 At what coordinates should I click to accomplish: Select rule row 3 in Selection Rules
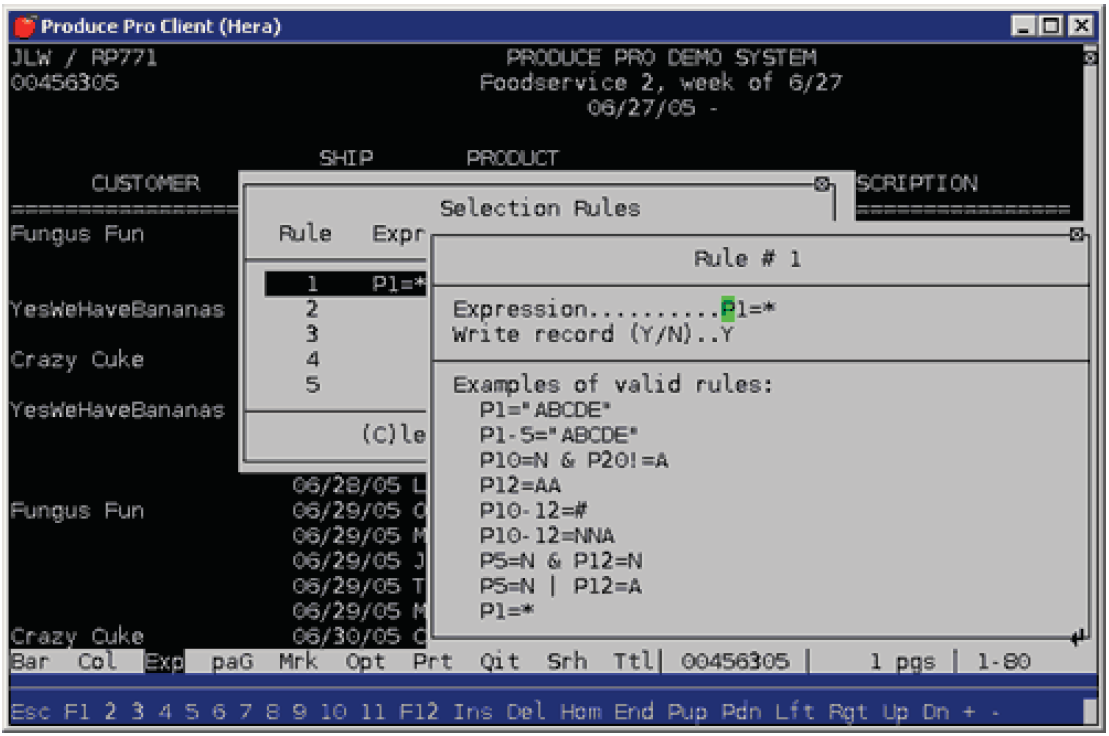[312, 334]
